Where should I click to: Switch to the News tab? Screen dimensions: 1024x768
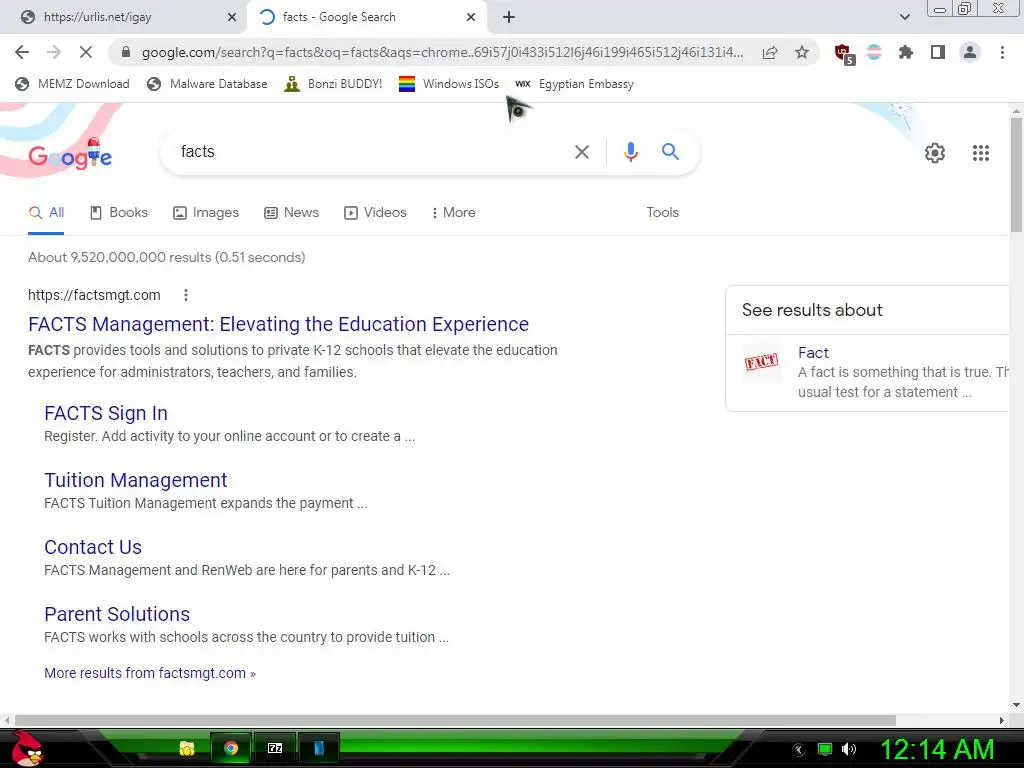(291, 213)
